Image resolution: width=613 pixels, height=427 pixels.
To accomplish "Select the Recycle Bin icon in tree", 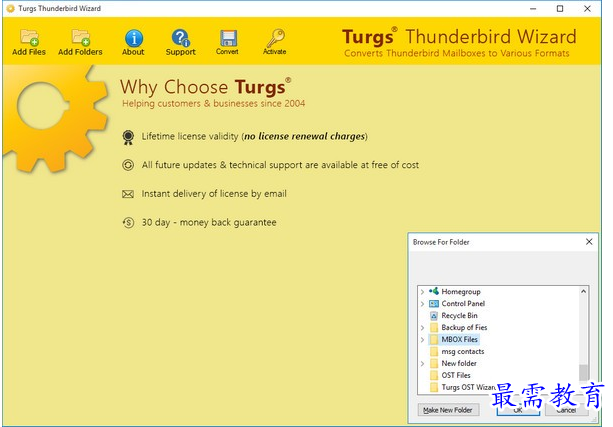I will tap(434, 316).
